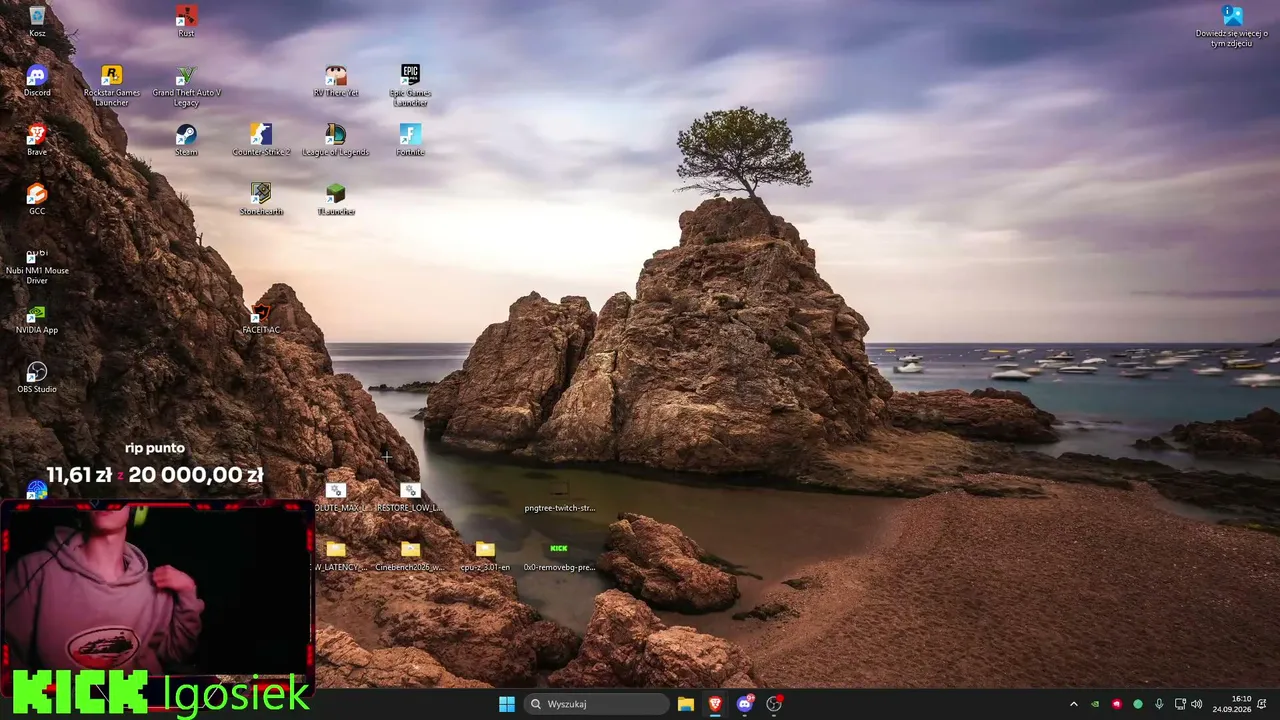Screen dimensions: 1280x720
Task: Click the Rockstar Games Launcher shortcut
Action: [112, 86]
